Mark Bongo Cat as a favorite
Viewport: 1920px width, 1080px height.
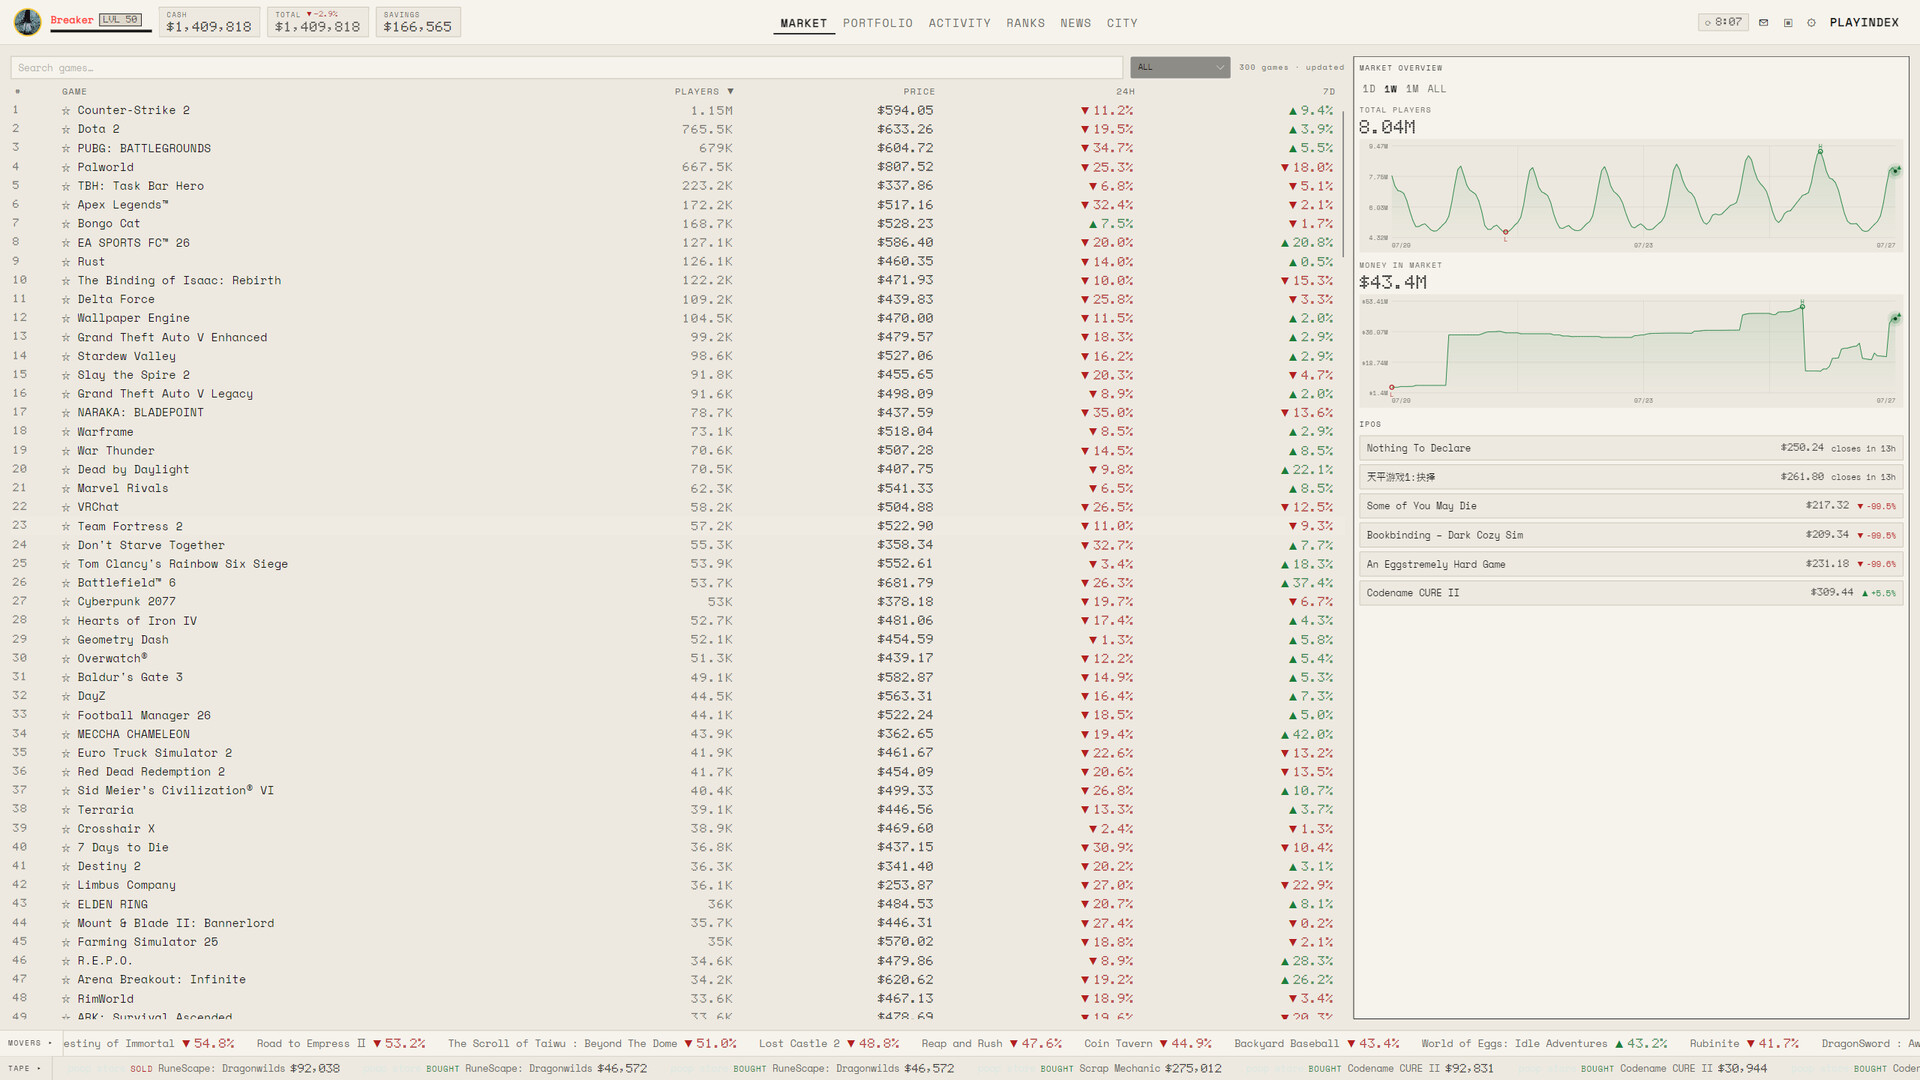[x=66, y=225]
